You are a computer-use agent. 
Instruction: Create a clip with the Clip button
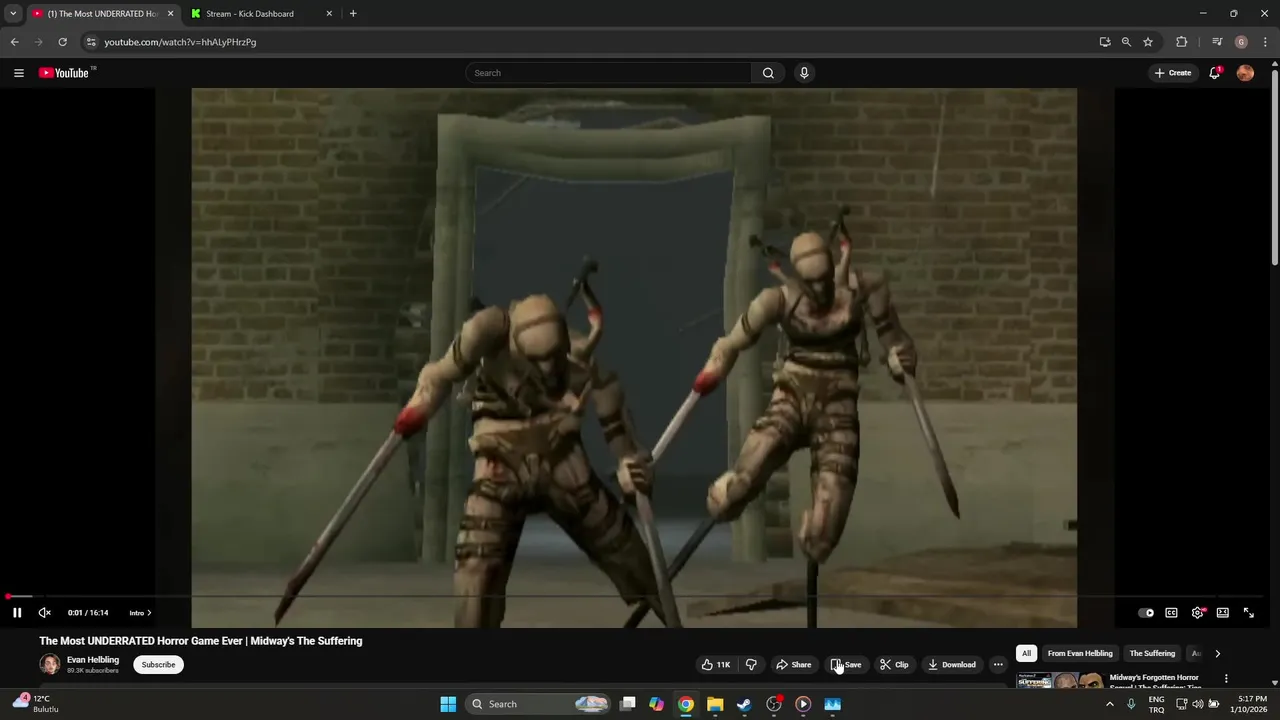(x=894, y=665)
